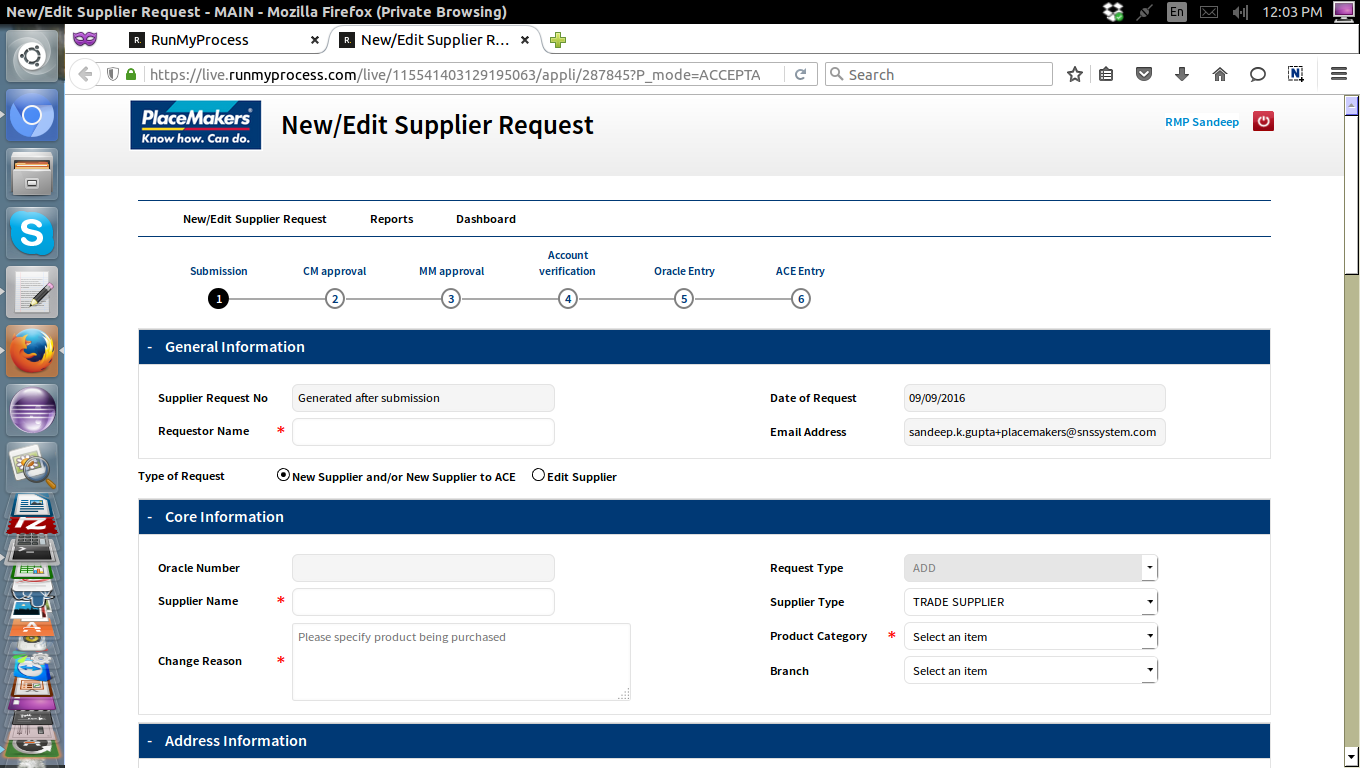Launch Skype from the dock

click(x=32, y=234)
